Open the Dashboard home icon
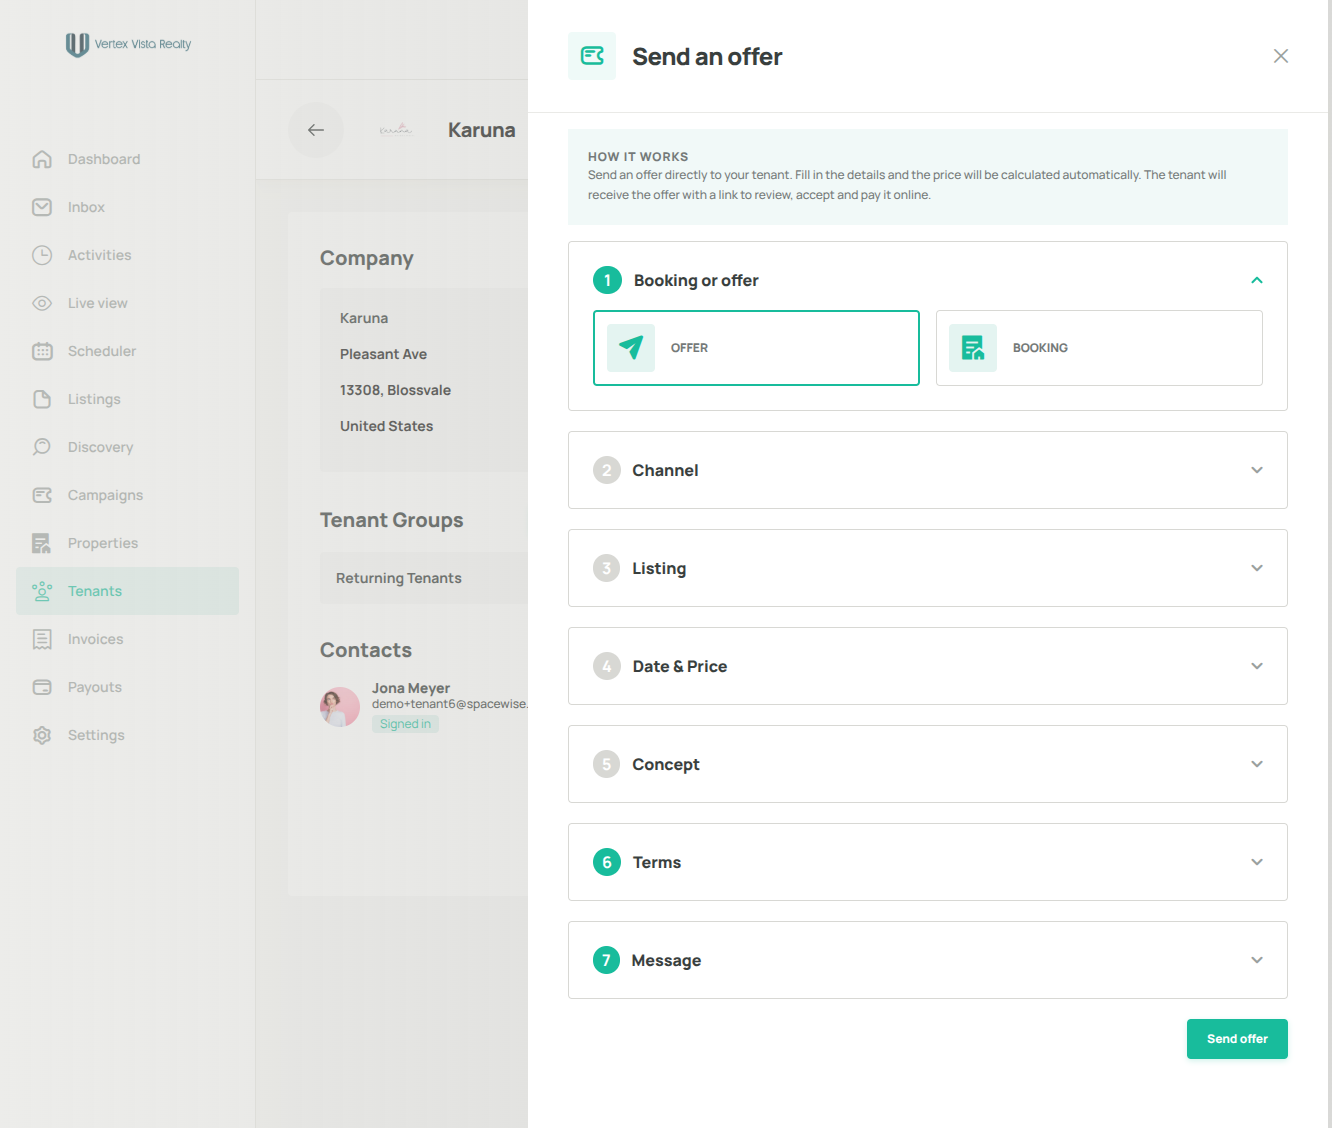Viewport: 1332px width, 1128px height. 42,159
